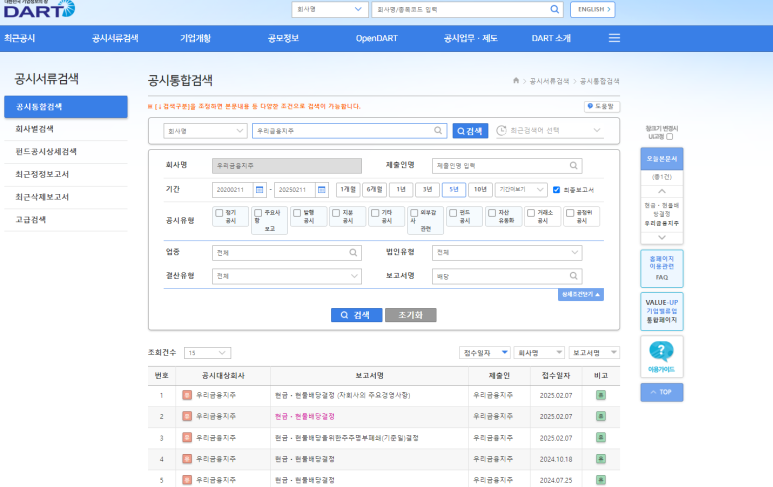Image resolution: width=773 pixels, height=487 pixels.
Task: Check the 지분공시 checkbox
Action: (x=336, y=213)
